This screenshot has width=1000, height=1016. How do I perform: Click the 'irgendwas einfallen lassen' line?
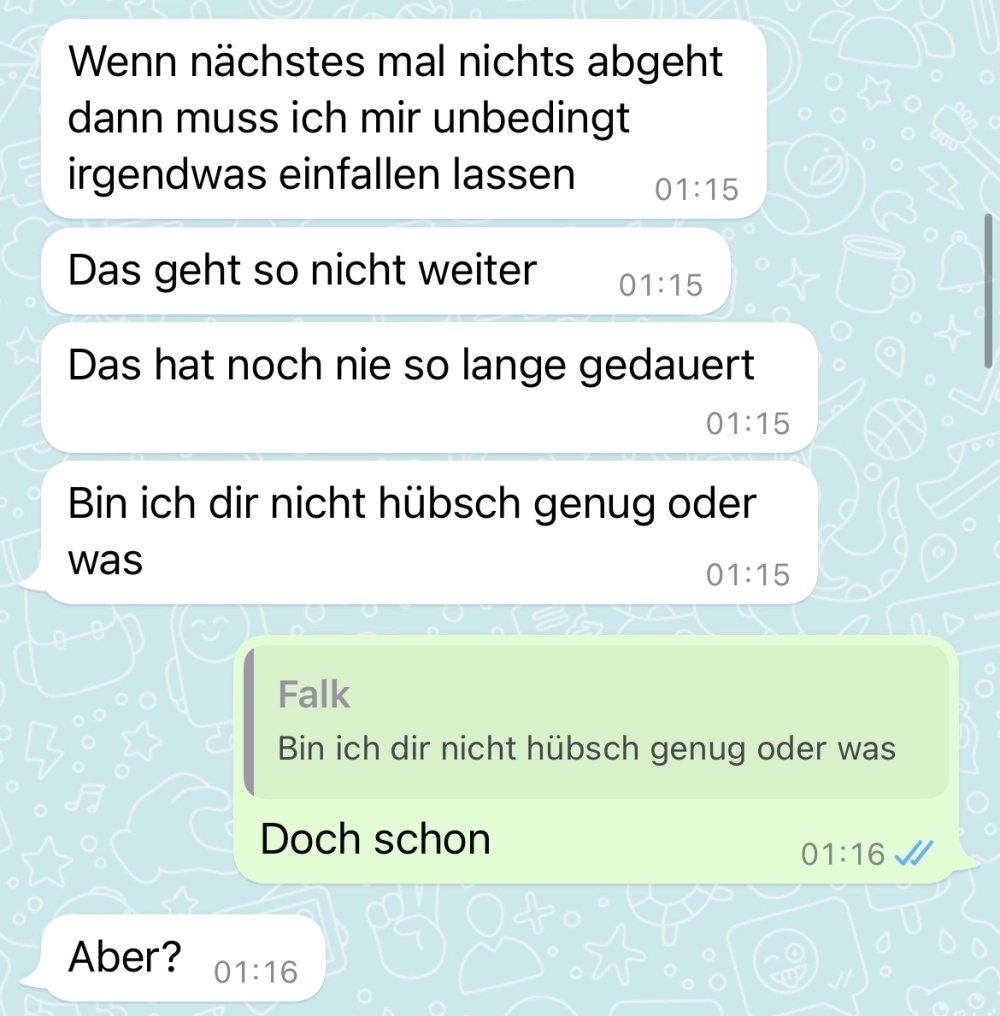click(321, 175)
